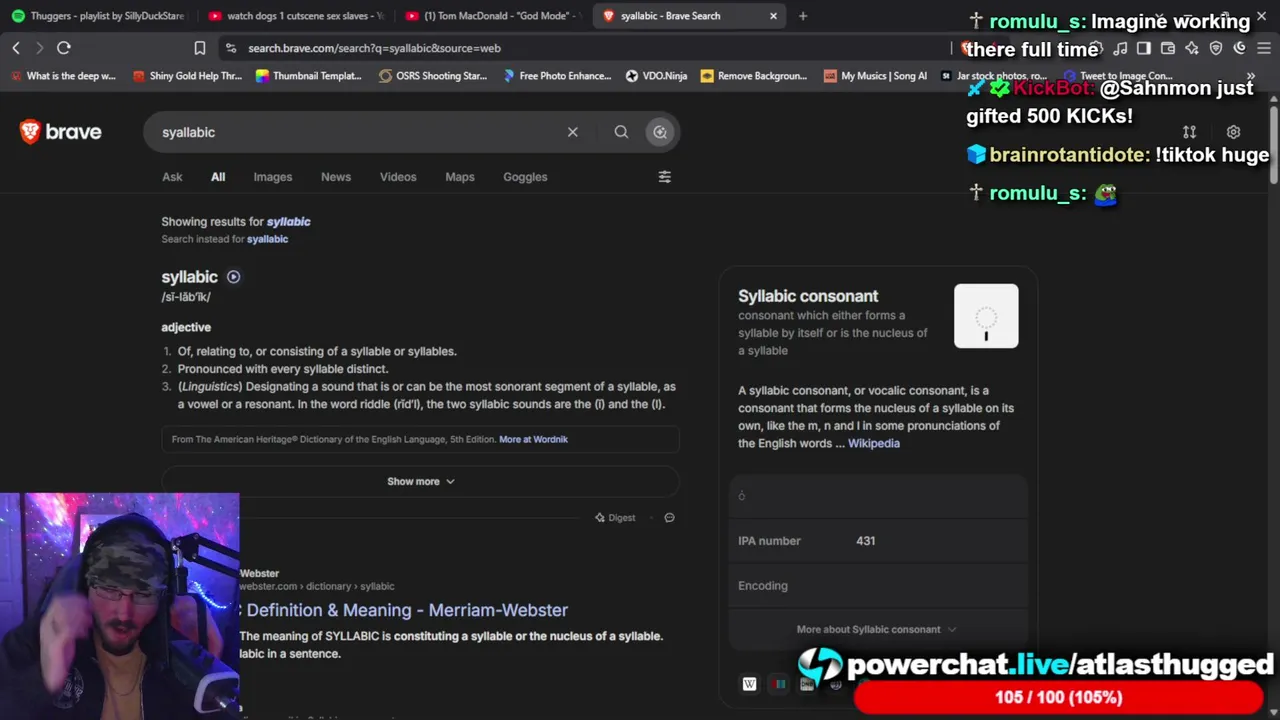Open the Wikipedia W source icon
This screenshot has width=1280, height=720.
(x=749, y=684)
